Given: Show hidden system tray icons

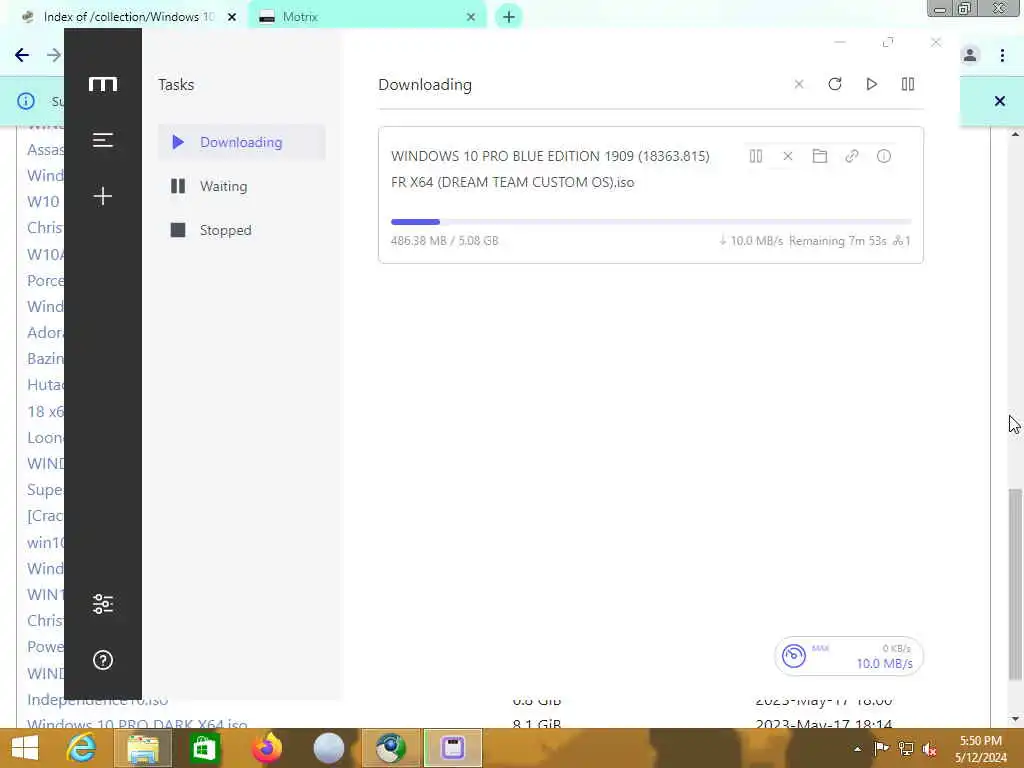Looking at the screenshot, I should click(857, 749).
